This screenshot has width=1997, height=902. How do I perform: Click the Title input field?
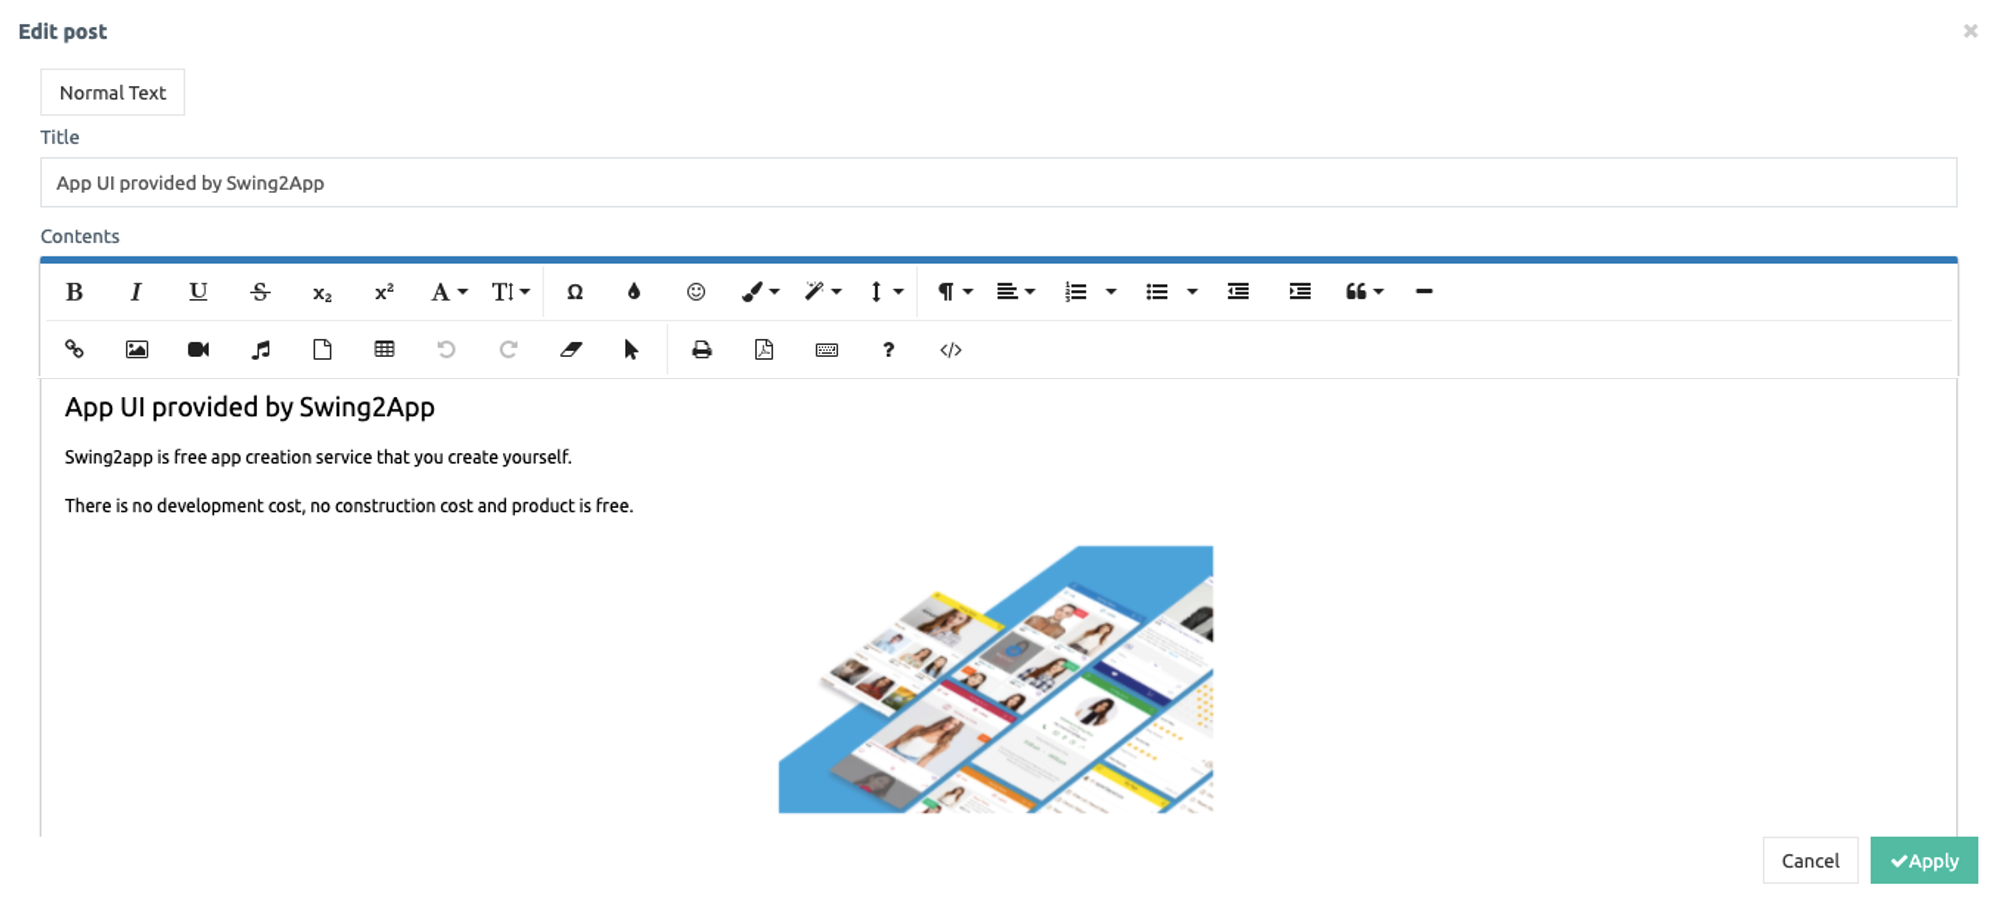click(998, 183)
